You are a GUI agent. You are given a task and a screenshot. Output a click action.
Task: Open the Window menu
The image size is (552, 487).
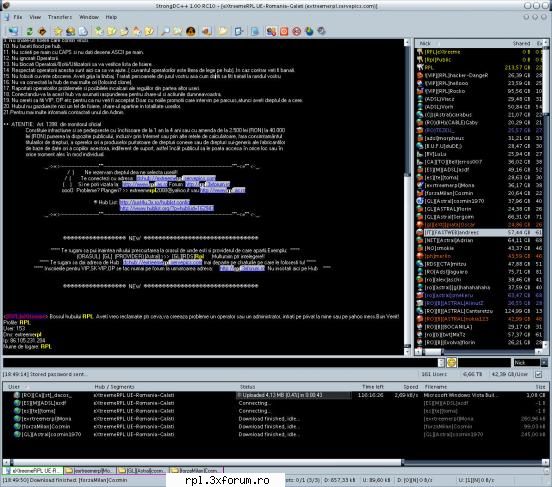pyautogui.click(x=89, y=17)
